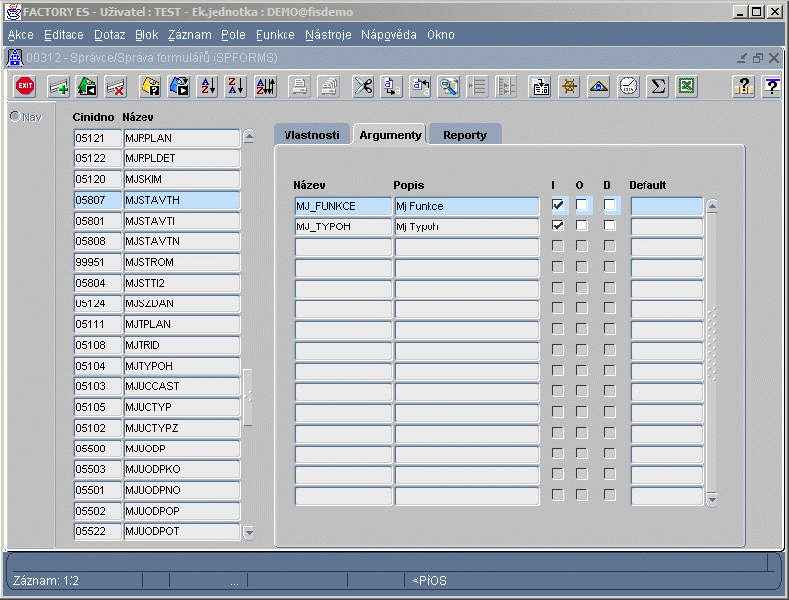This screenshot has width=789, height=600.
Task: Click the sort descending Z-A icon
Action: pos(235,87)
